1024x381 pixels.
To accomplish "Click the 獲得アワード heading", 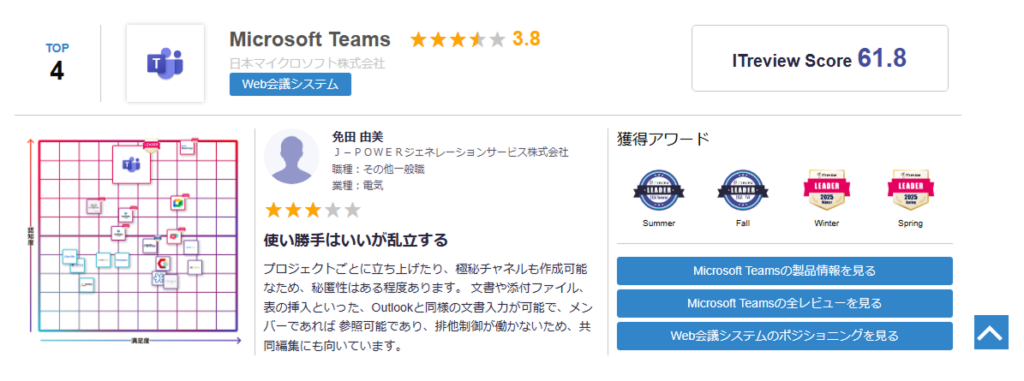I will coord(663,139).
